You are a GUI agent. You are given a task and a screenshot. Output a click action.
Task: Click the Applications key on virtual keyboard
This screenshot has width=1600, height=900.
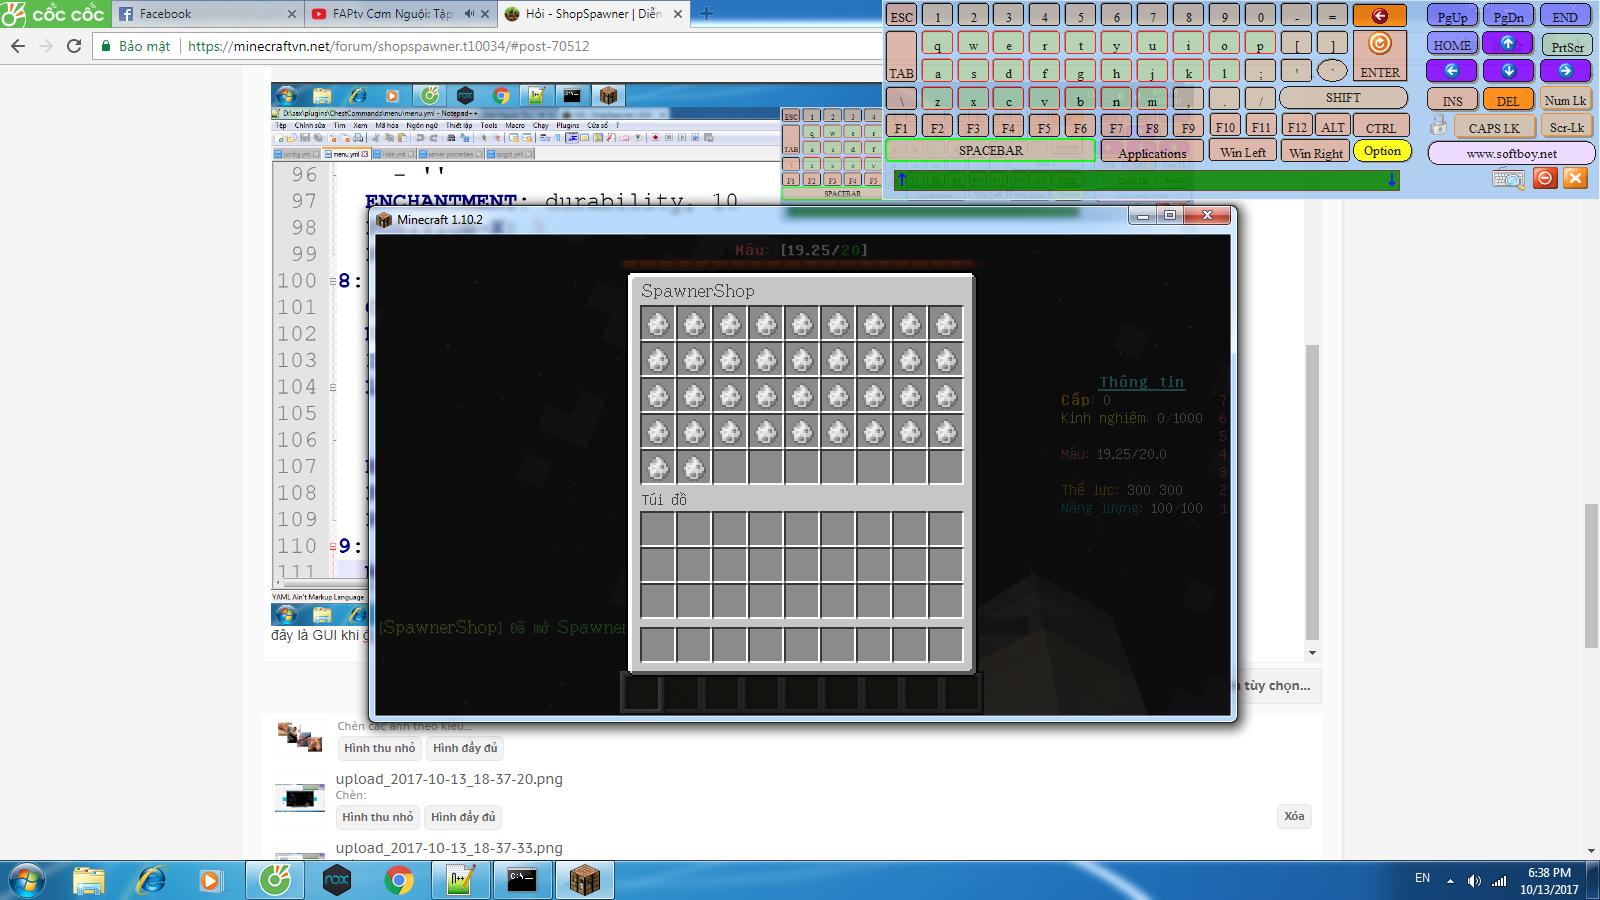[1152, 152]
